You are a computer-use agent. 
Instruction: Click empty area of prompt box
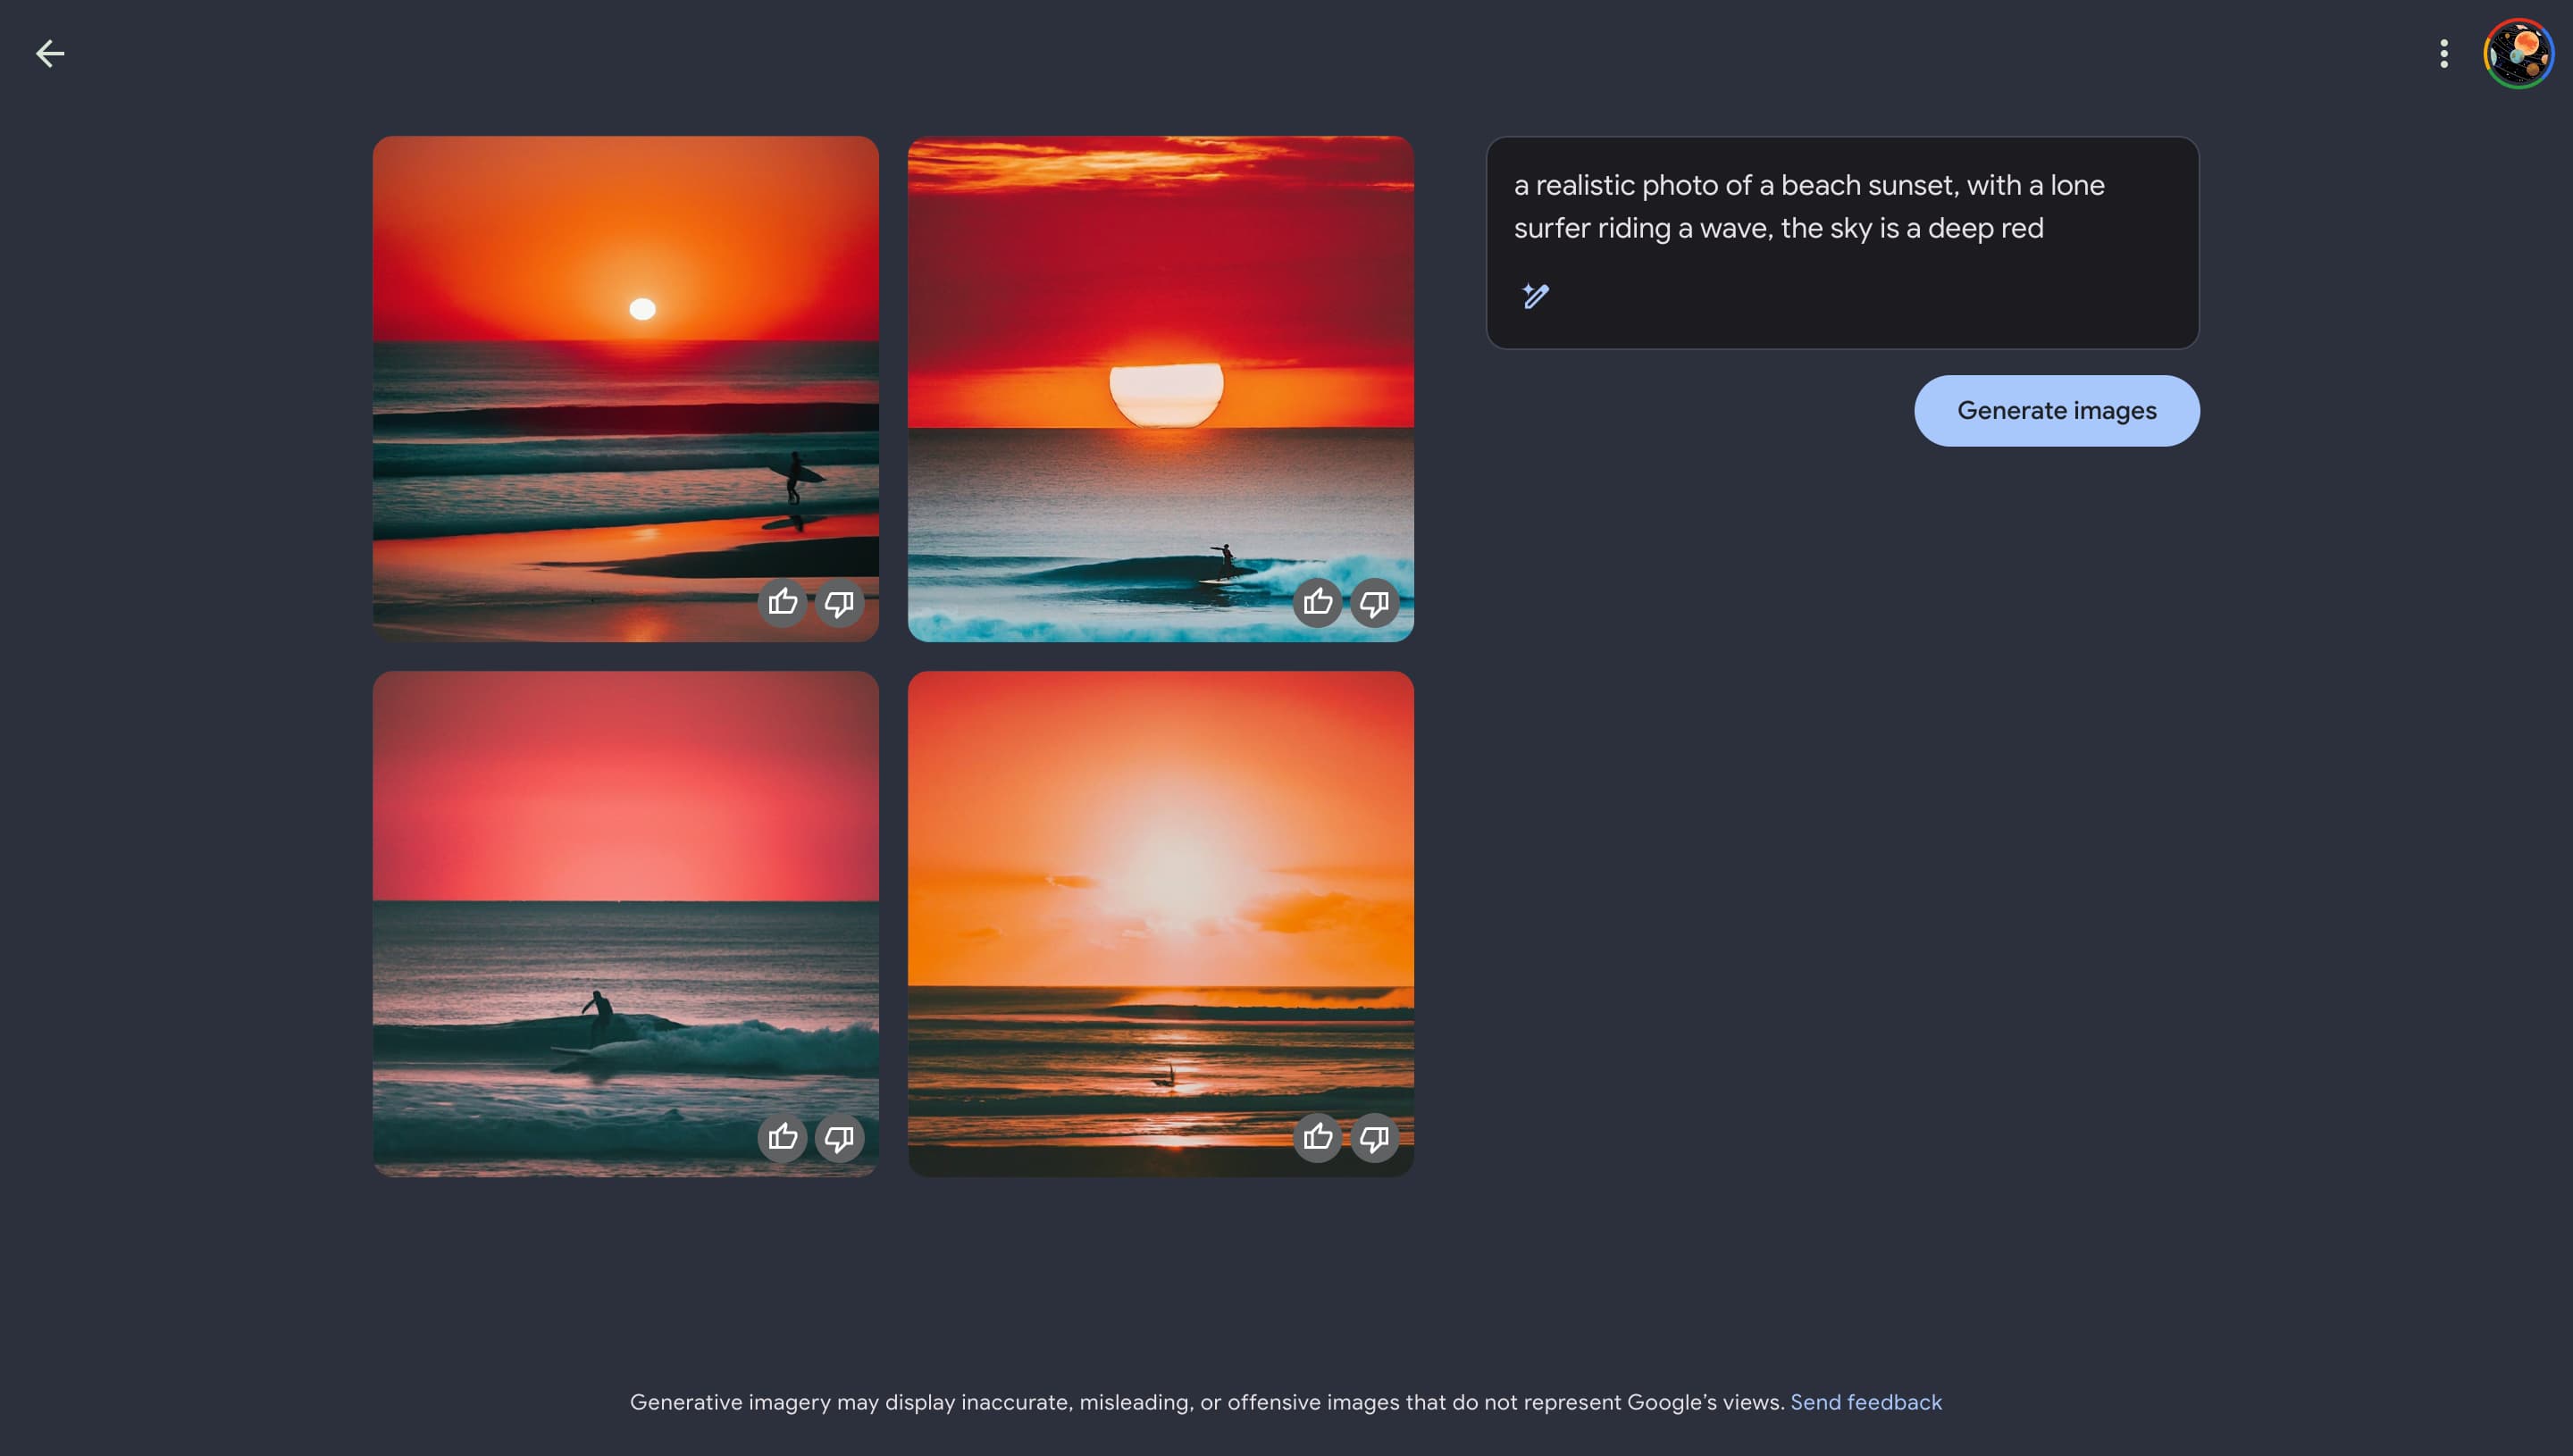click(x=1900, y=300)
